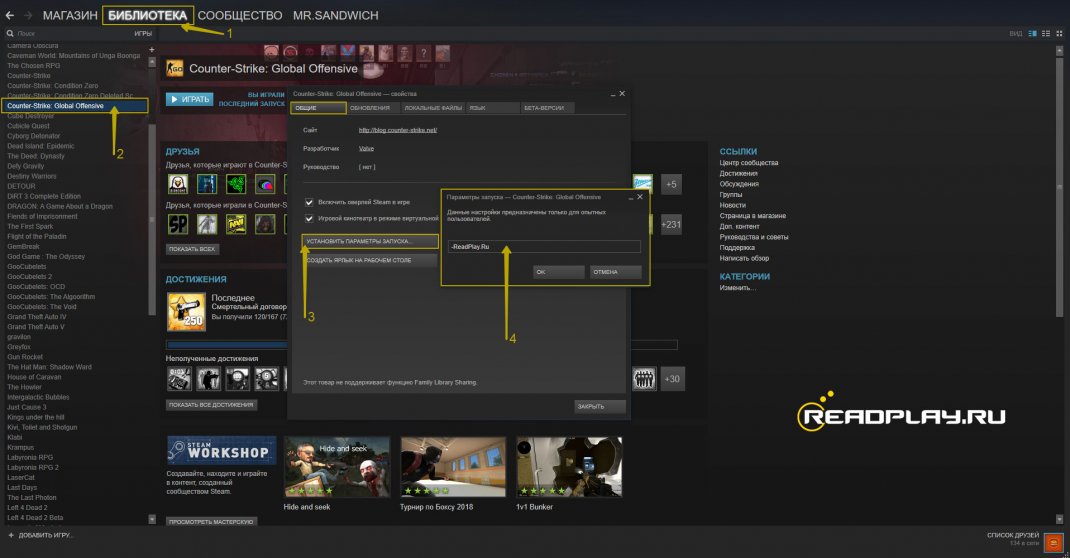Go to the СООБЩЕСТВО tab
The height and width of the screenshot is (558, 1070).
(240, 15)
